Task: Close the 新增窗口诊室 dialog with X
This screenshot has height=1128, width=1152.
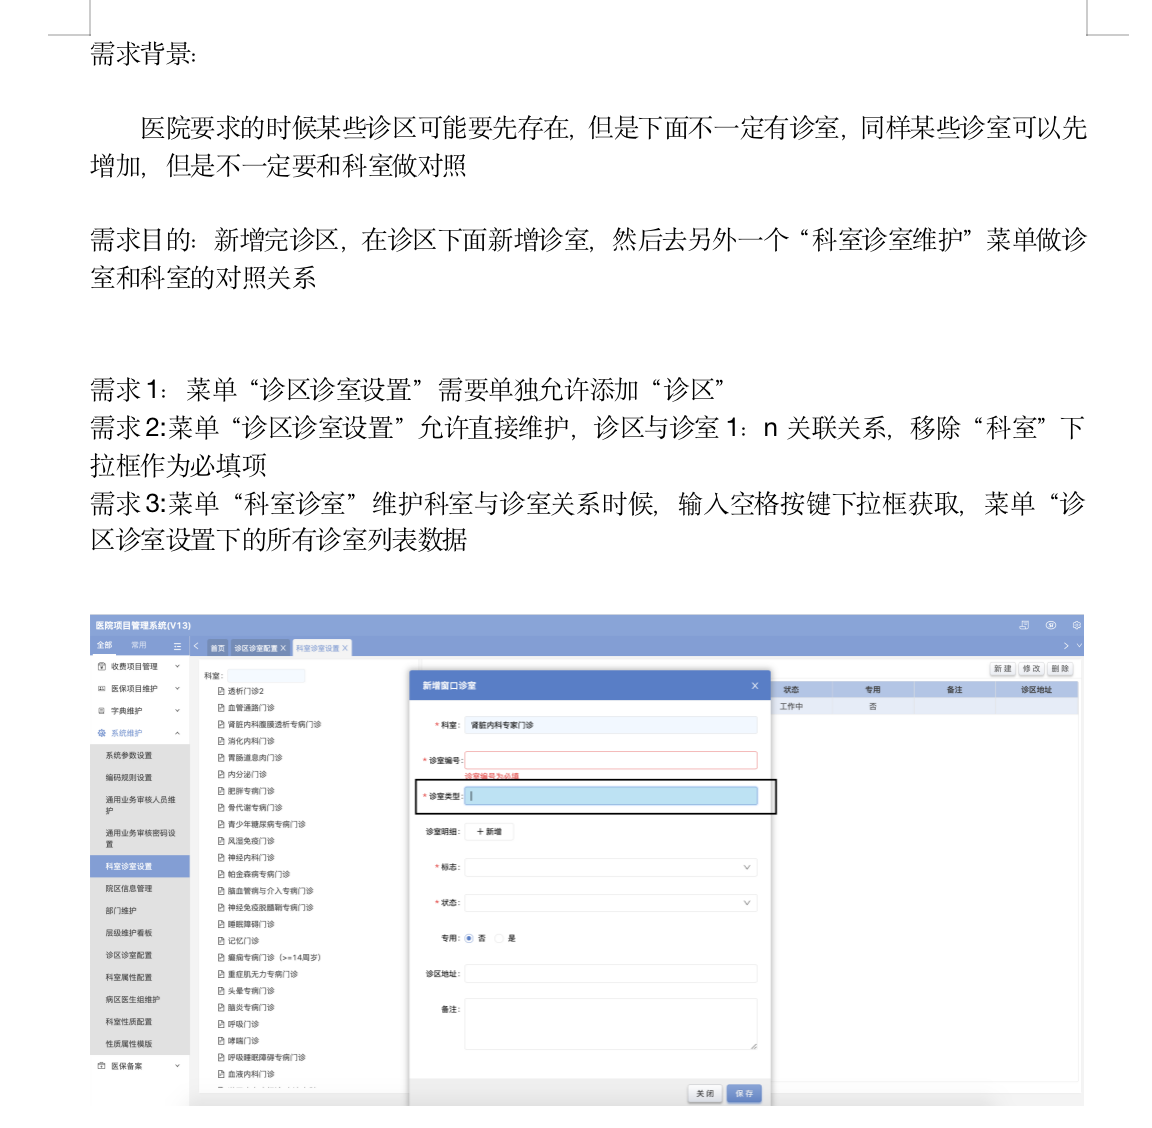Action: point(755,686)
